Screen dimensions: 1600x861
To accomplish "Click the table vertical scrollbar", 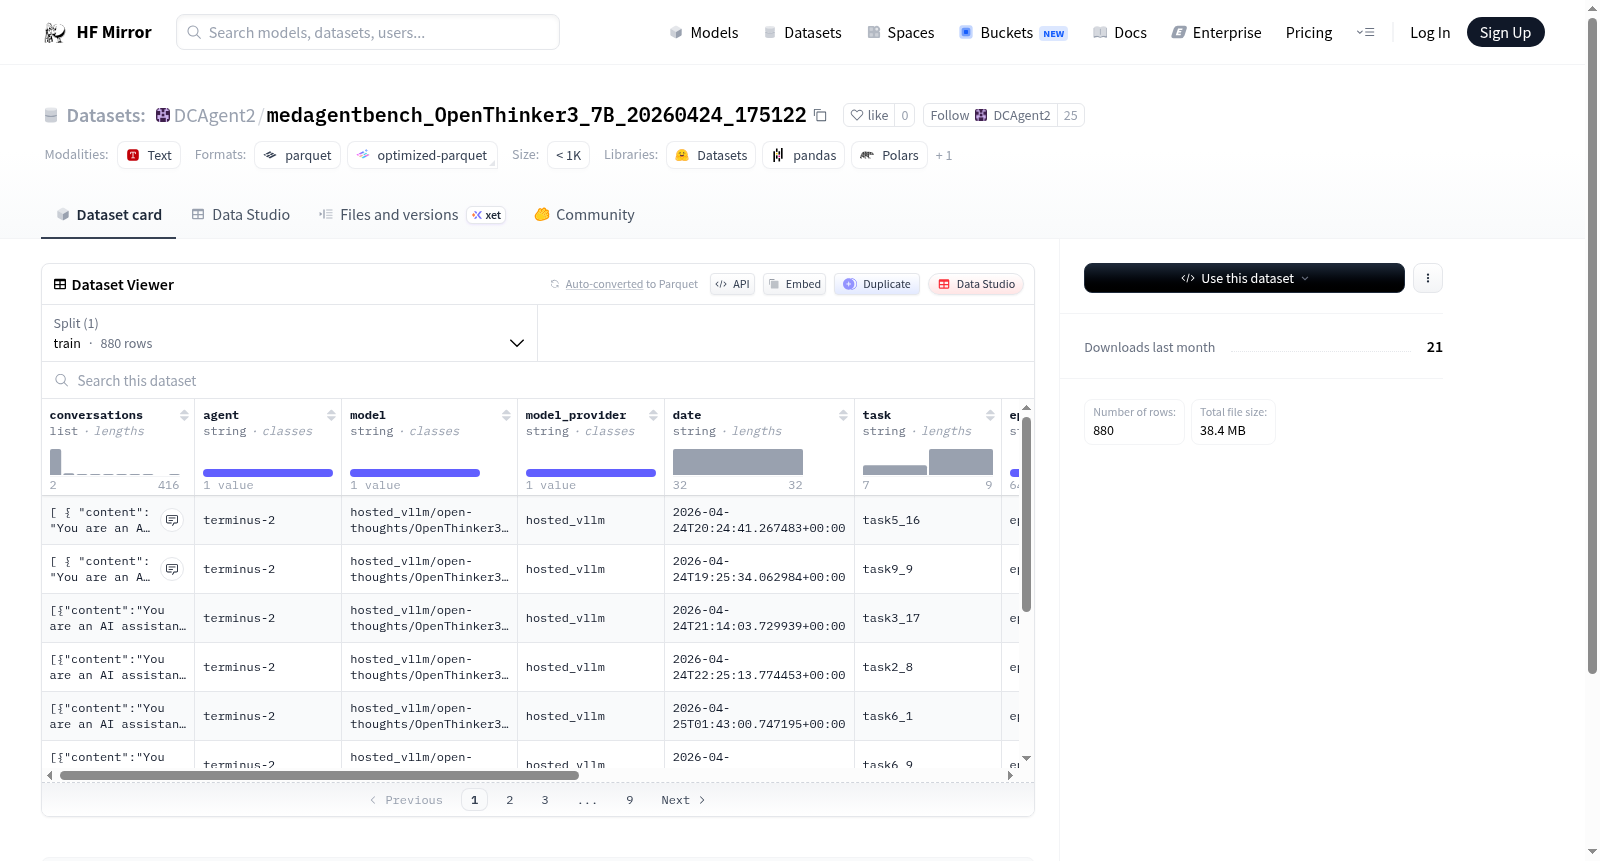I will point(1026,514).
